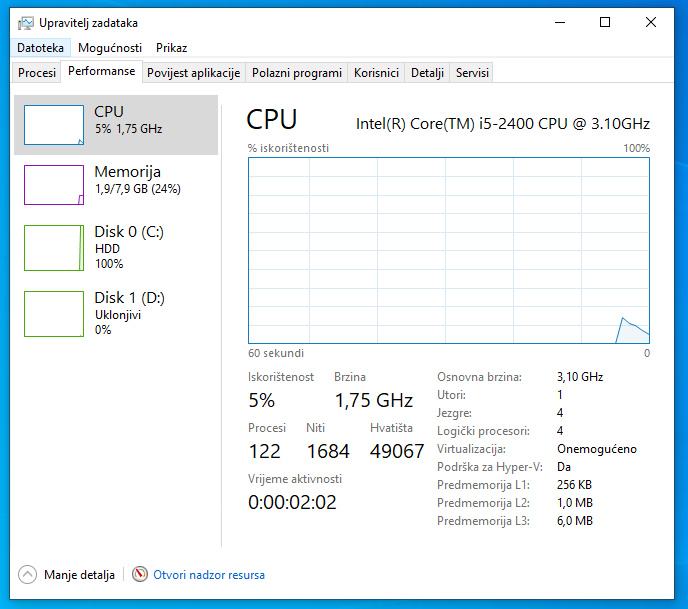This screenshot has height=609, width=688.
Task: Click the Resource Monitor icon at bottom
Action: pos(140,575)
